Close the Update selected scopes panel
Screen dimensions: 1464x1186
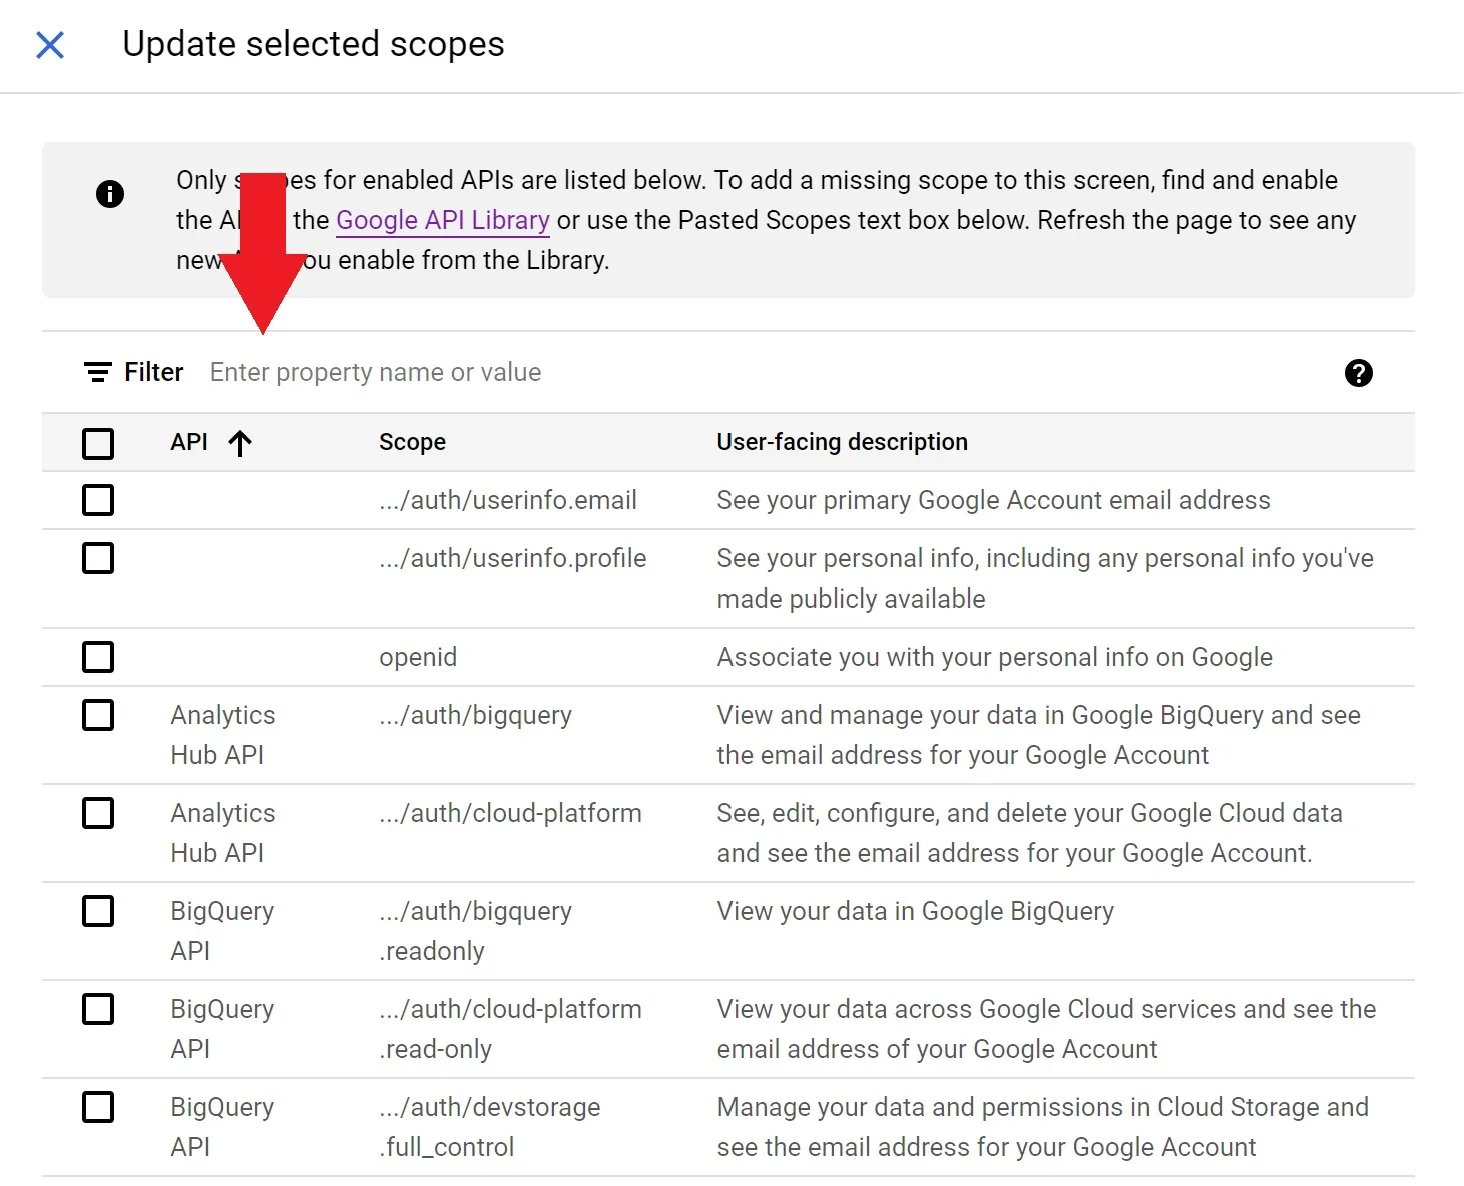coord(50,45)
